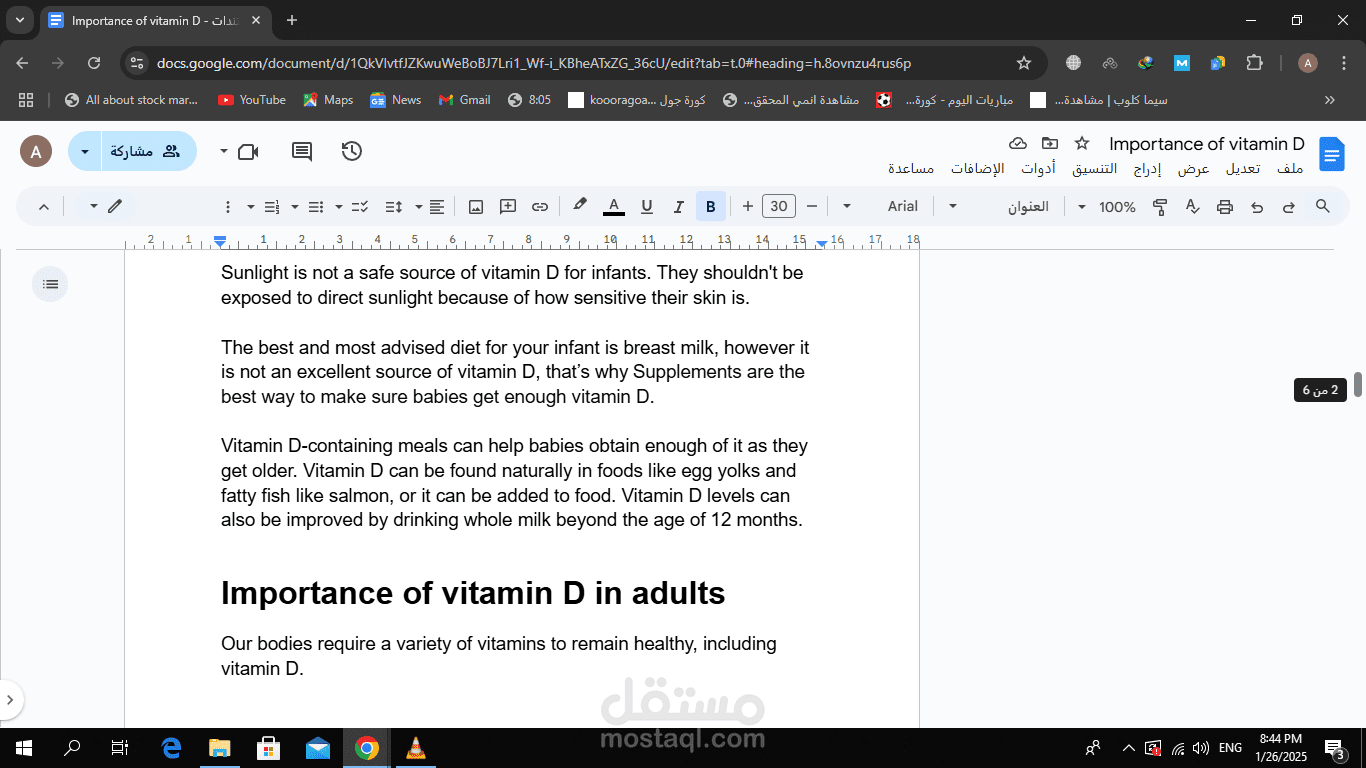Collapse the menus with the up chevron
1366x768 pixels.
pos(43,207)
